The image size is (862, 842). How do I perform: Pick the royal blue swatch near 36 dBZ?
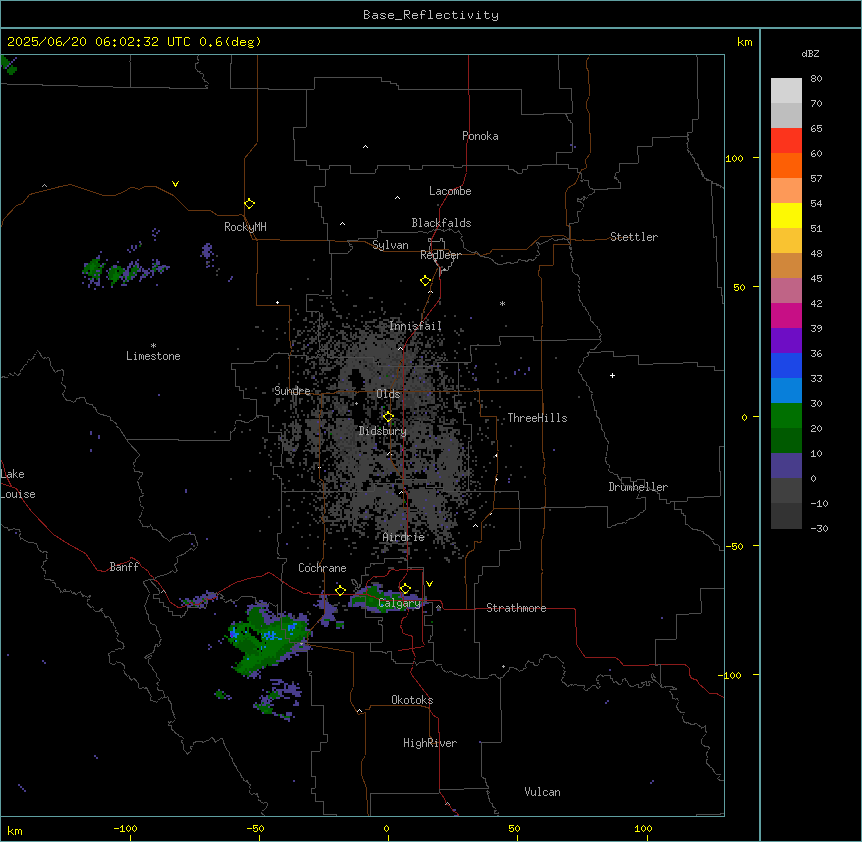click(x=786, y=365)
